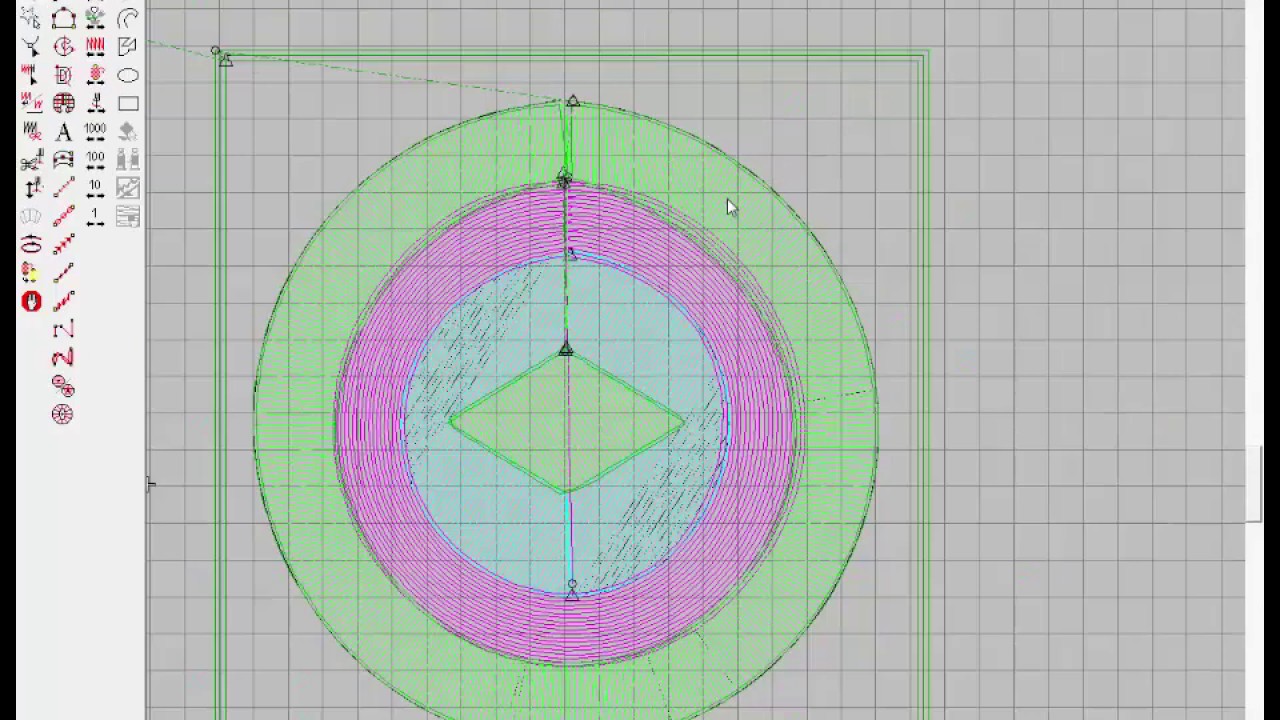The image size is (1280, 720).
Task: Click the red-and-yellow chain stitch icon
Action: tap(95, 75)
